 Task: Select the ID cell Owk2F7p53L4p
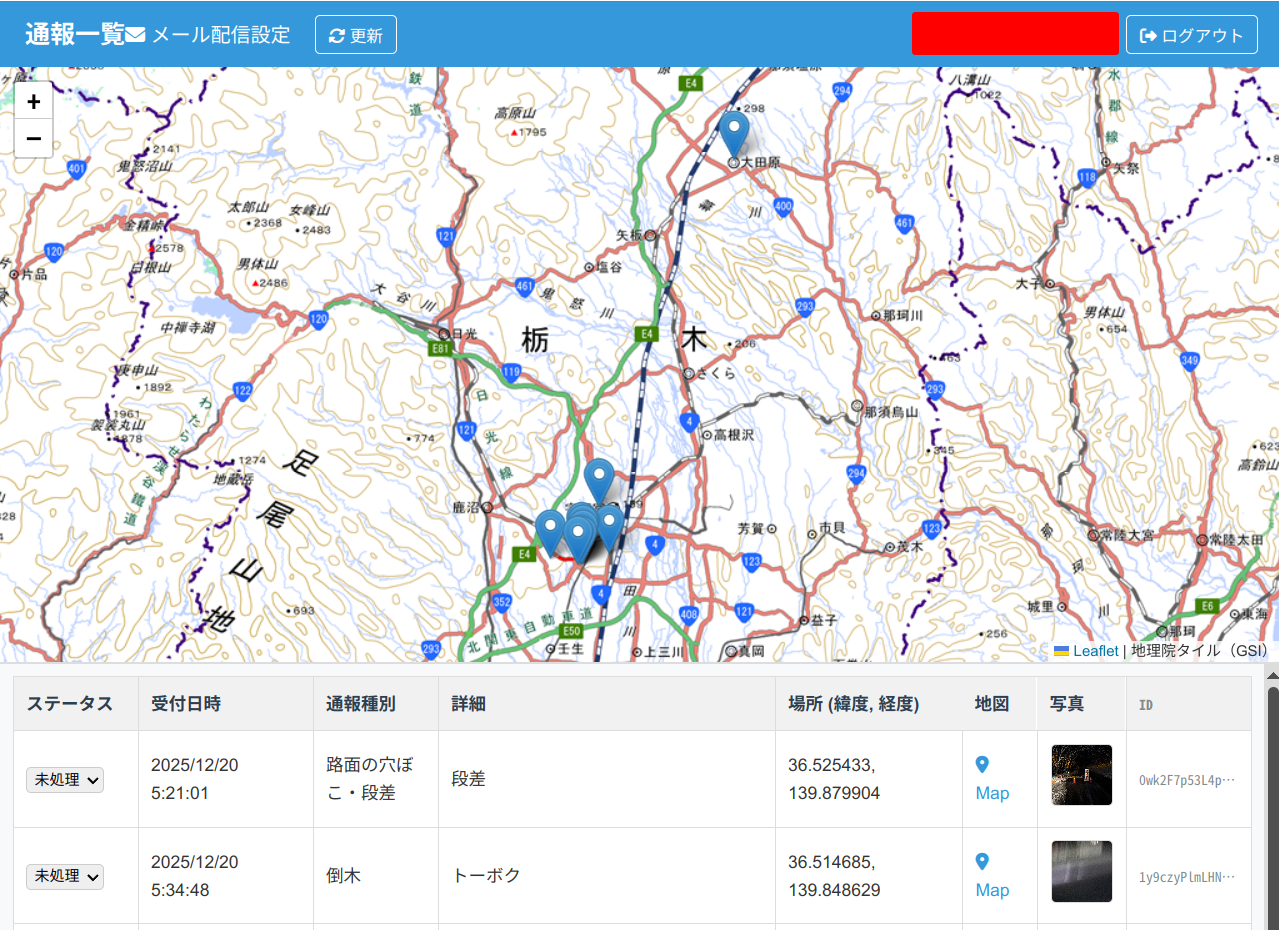[x=1187, y=780]
